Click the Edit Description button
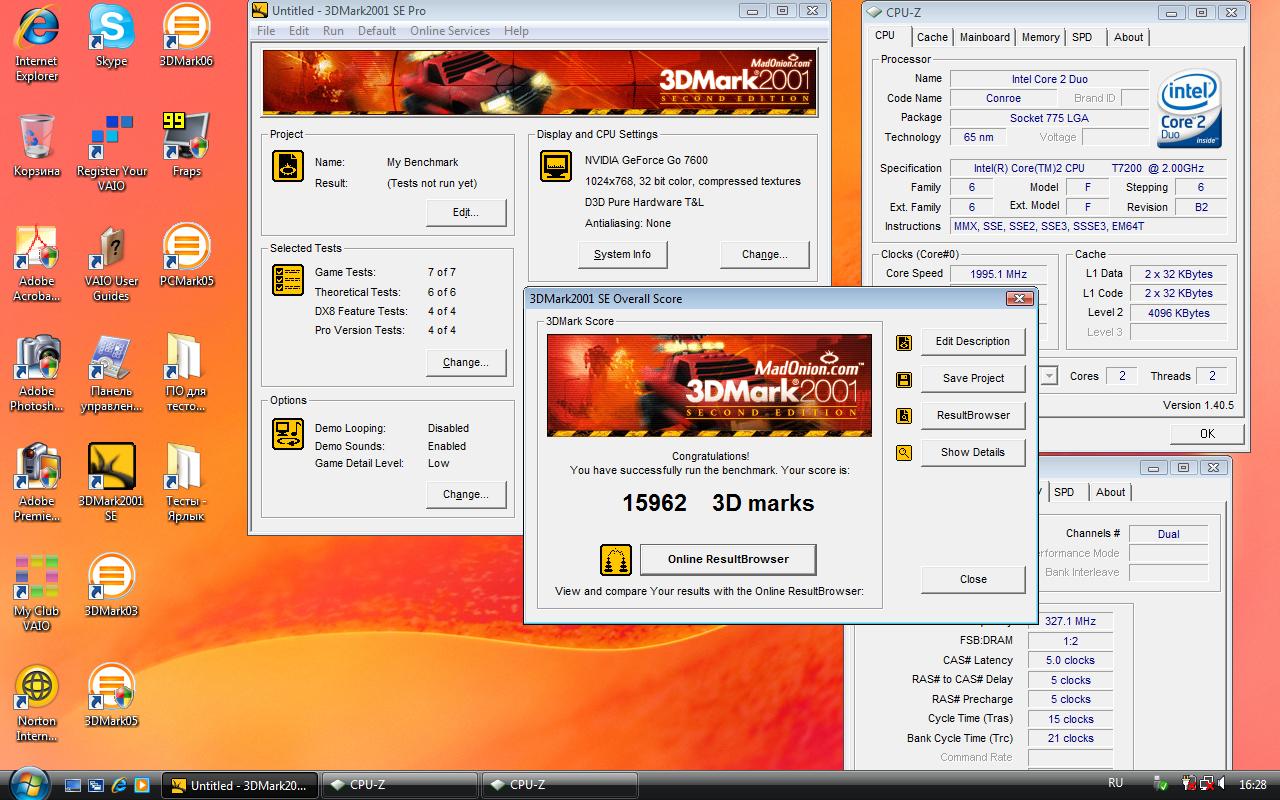This screenshot has width=1280, height=800. click(x=973, y=341)
